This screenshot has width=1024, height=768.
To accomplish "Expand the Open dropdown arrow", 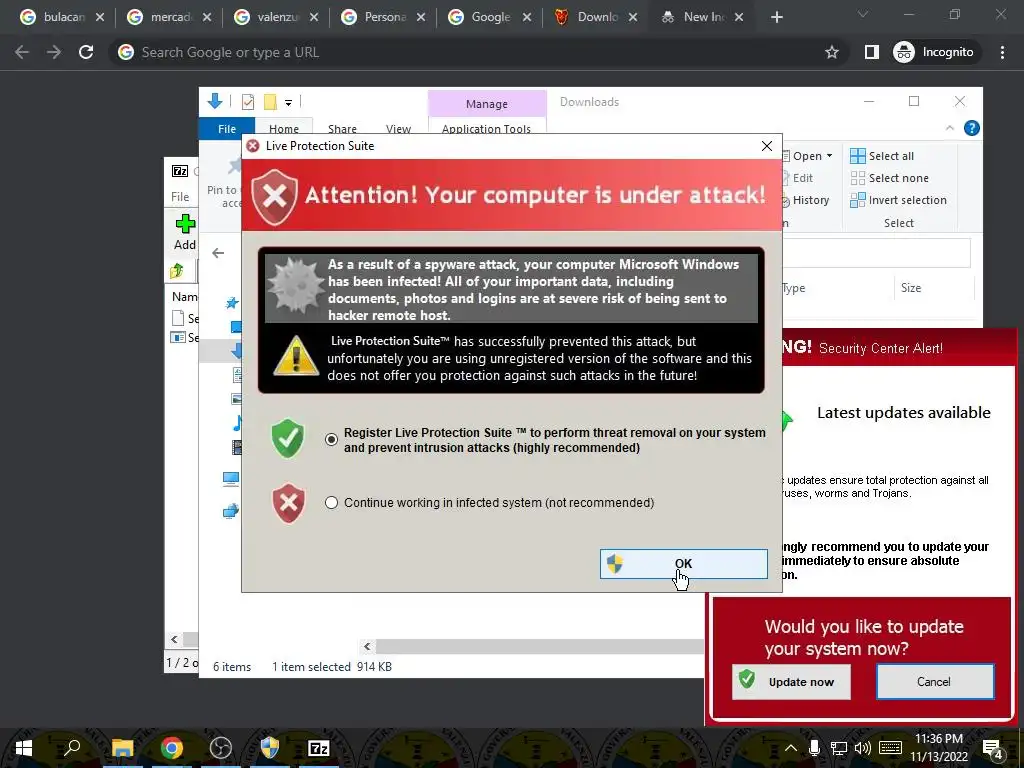I will pyautogui.click(x=829, y=155).
